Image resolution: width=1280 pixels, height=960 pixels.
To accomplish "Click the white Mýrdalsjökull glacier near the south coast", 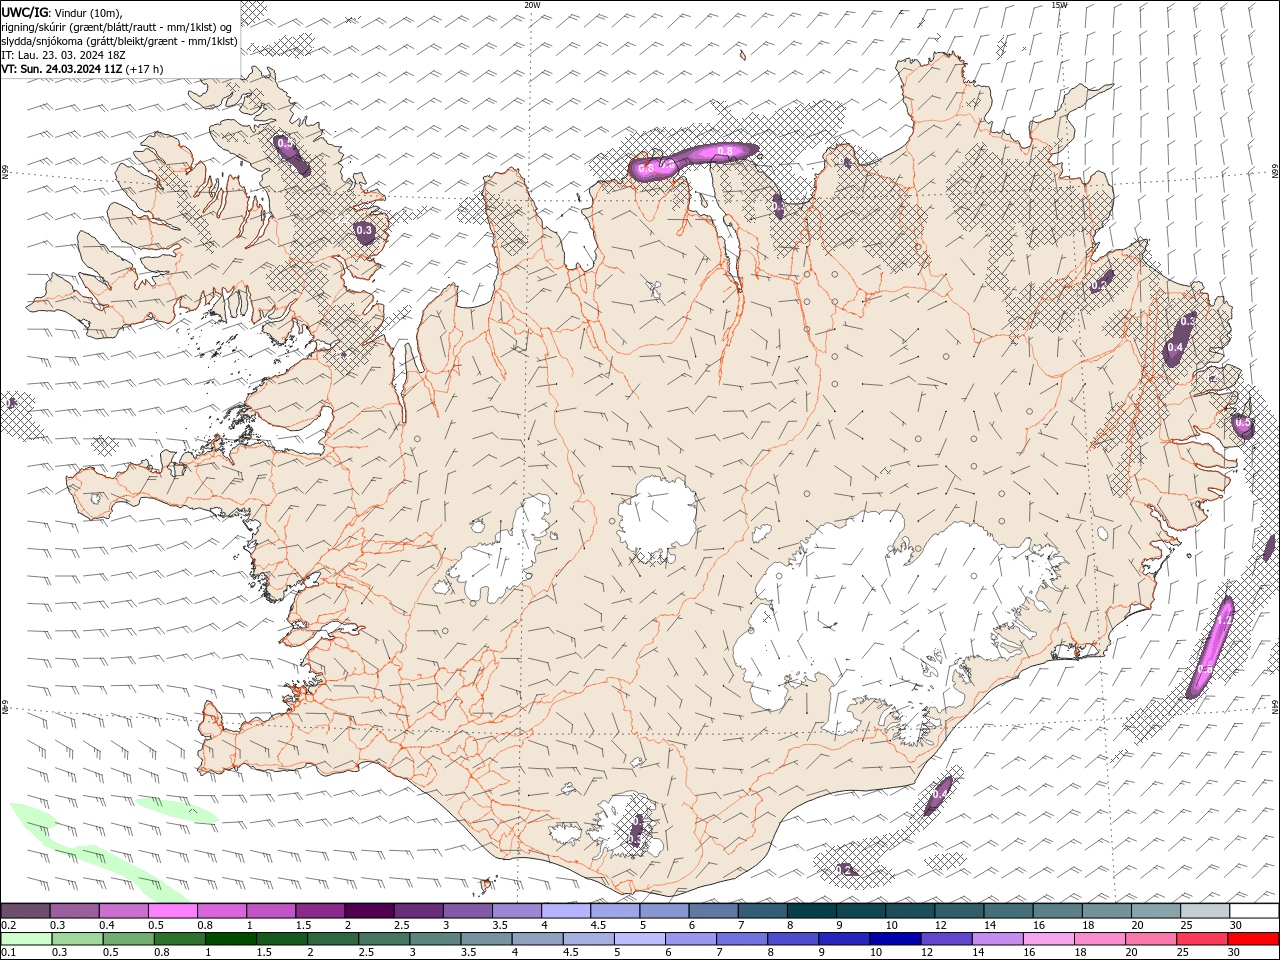I will coord(627,827).
